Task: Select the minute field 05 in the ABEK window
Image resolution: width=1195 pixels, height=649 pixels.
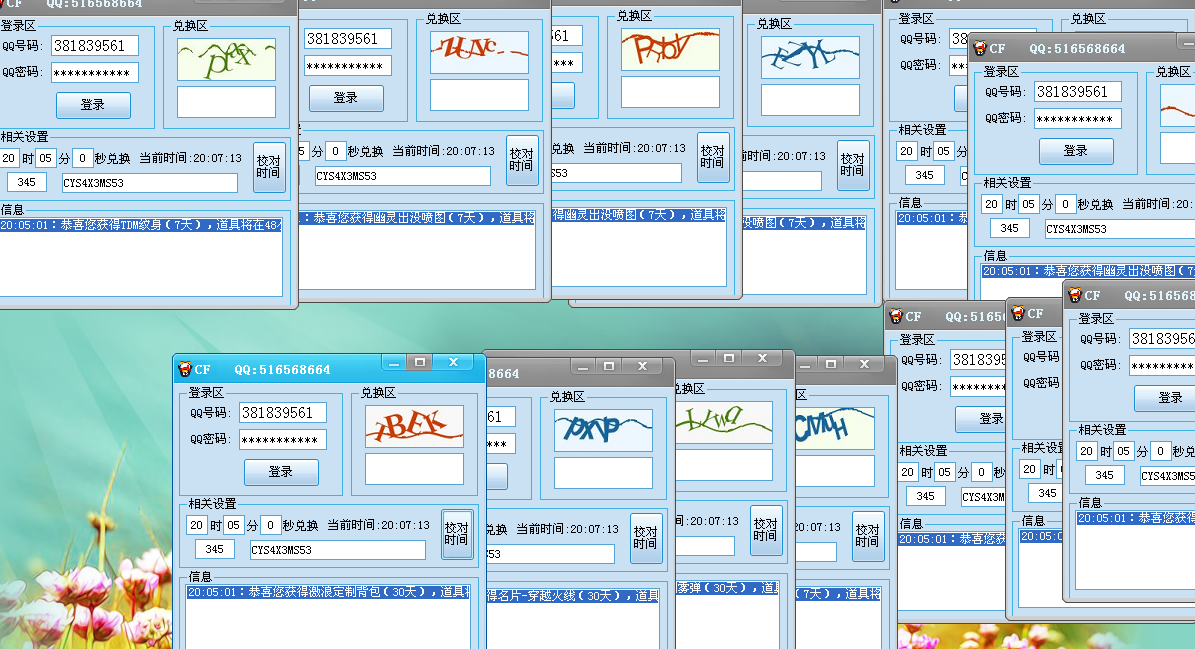Action: (x=233, y=525)
